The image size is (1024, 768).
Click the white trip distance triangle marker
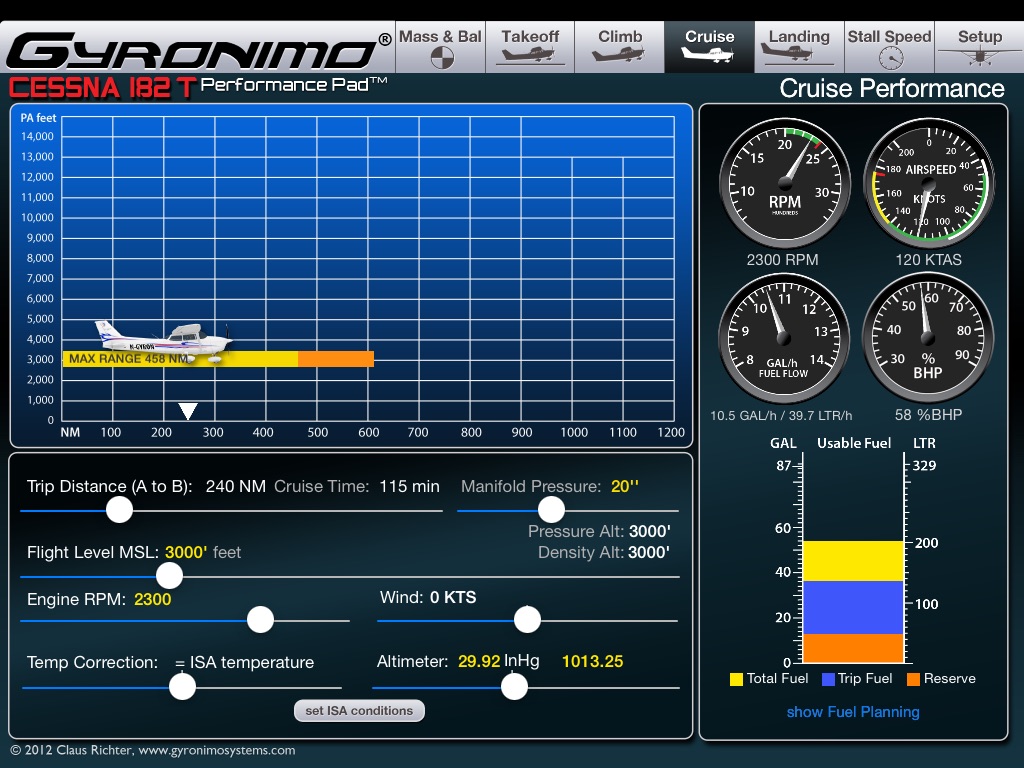point(188,411)
